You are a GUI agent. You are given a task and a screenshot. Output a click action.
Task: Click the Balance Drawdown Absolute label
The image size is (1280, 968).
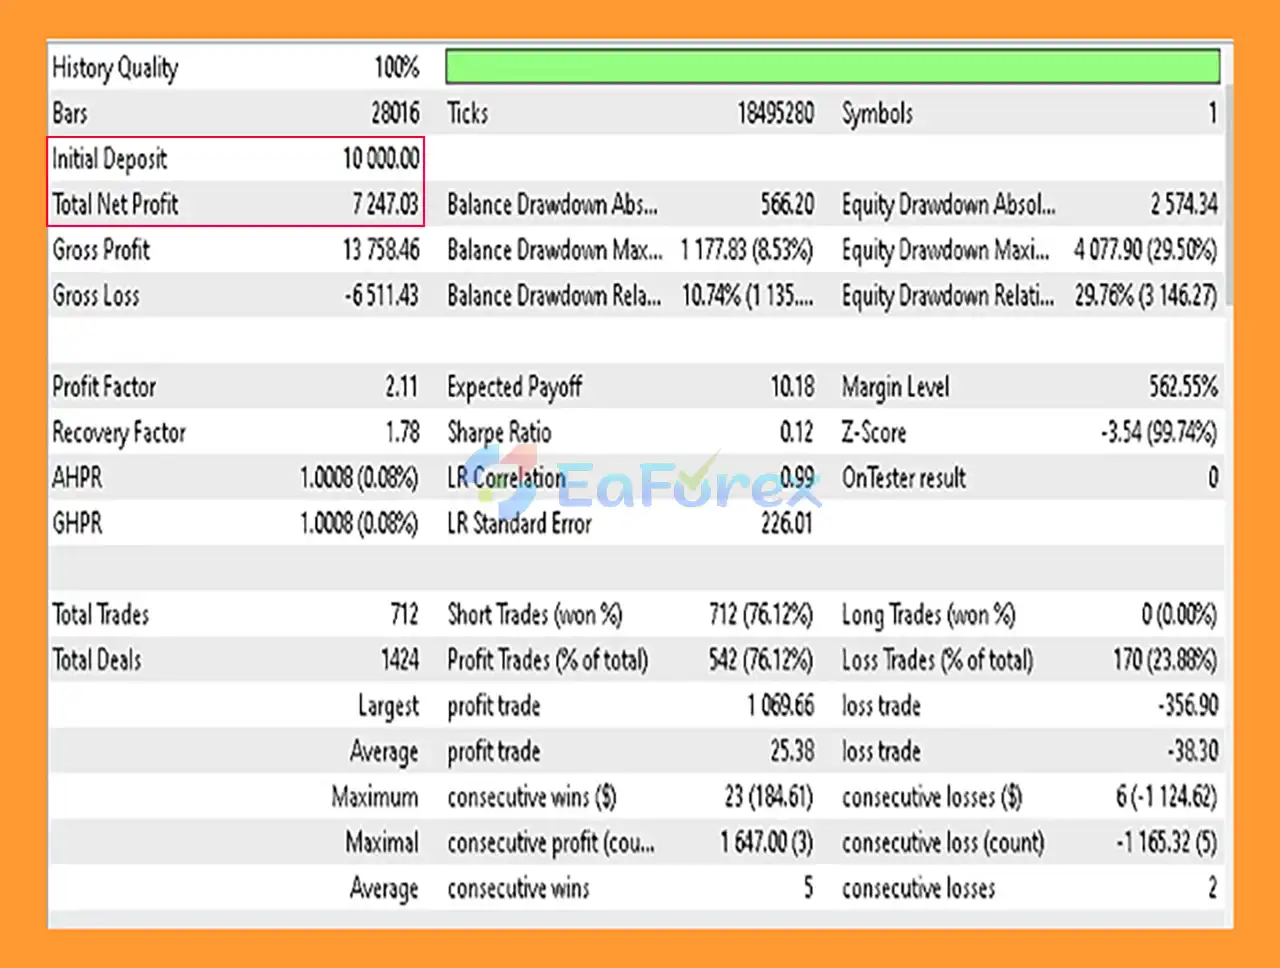coord(552,205)
